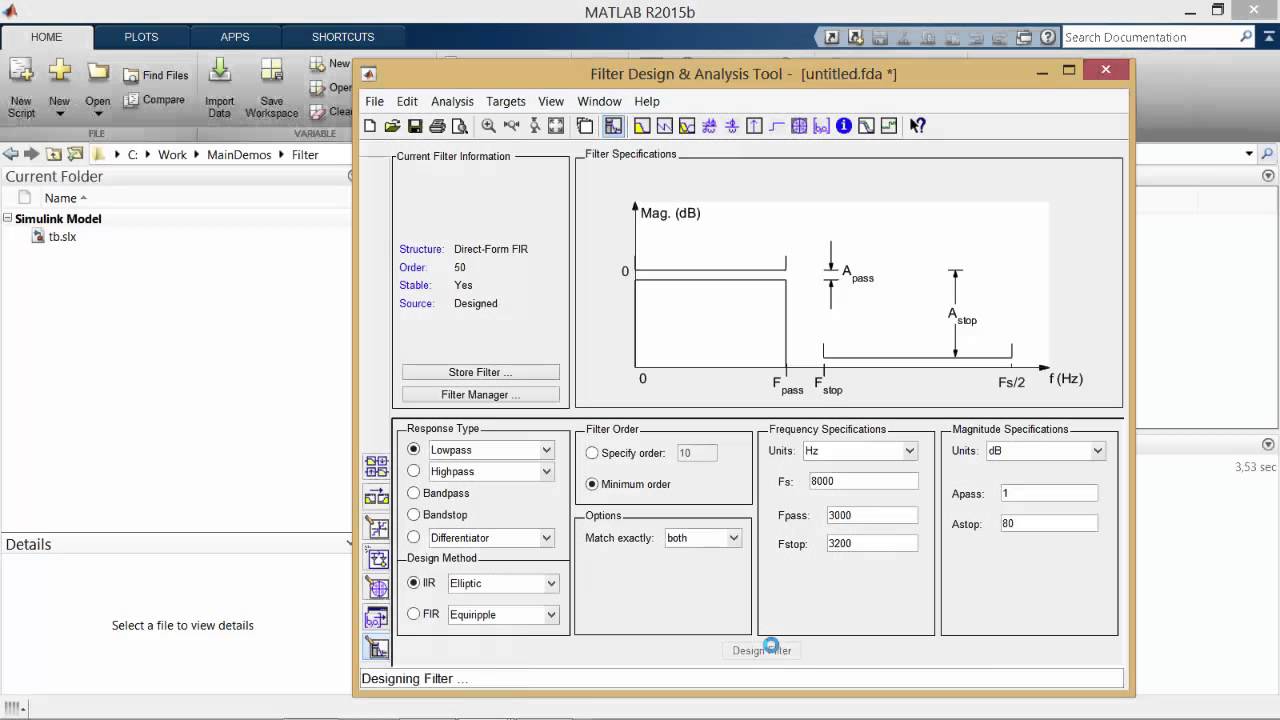Select the Highpass response type radio
The width and height of the screenshot is (1280, 720).
(414, 471)
